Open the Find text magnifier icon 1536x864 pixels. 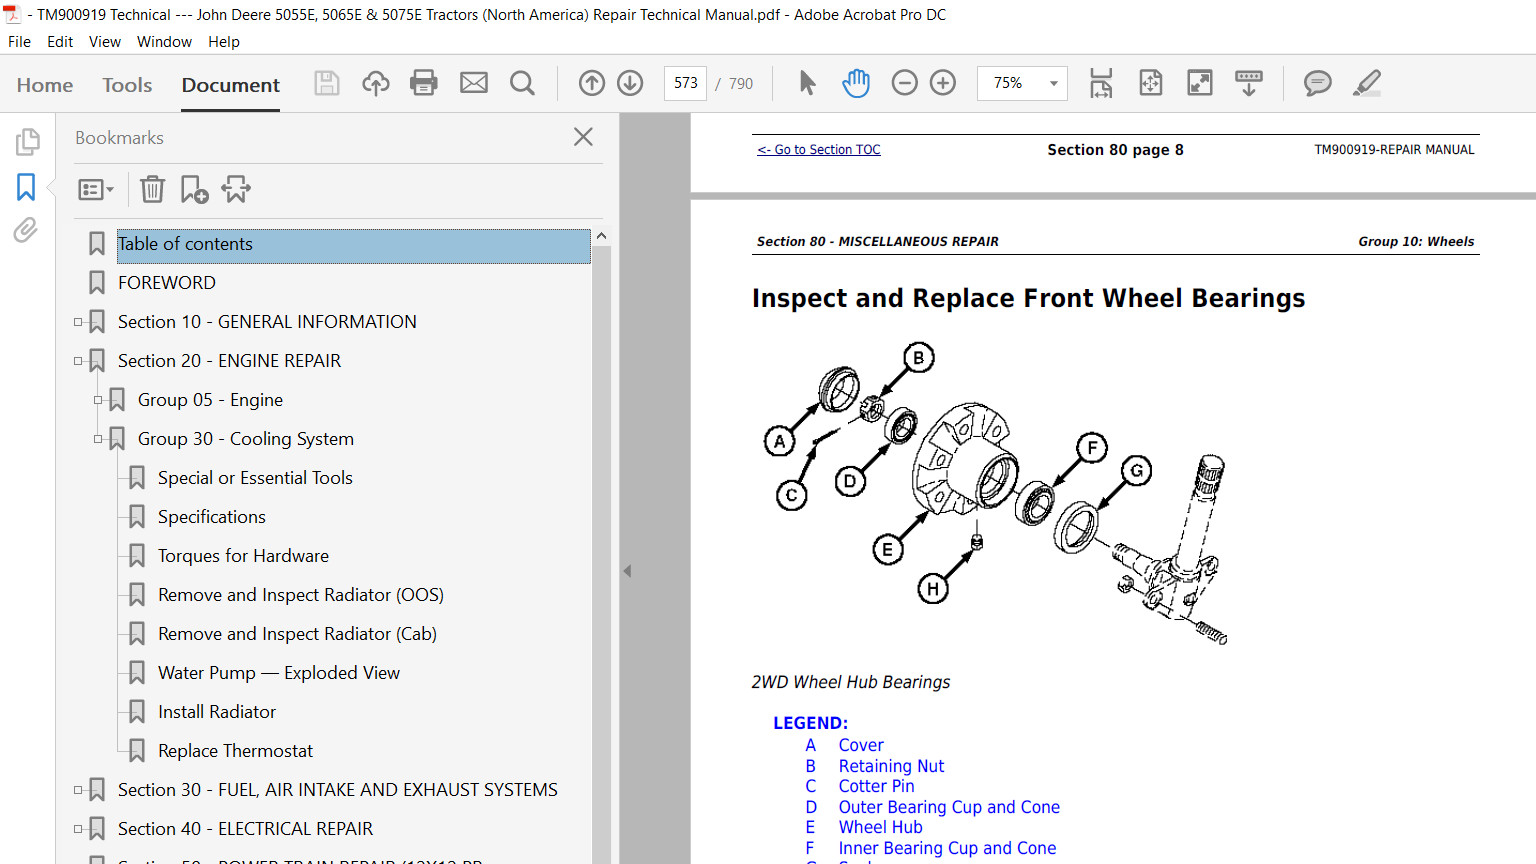522,83
